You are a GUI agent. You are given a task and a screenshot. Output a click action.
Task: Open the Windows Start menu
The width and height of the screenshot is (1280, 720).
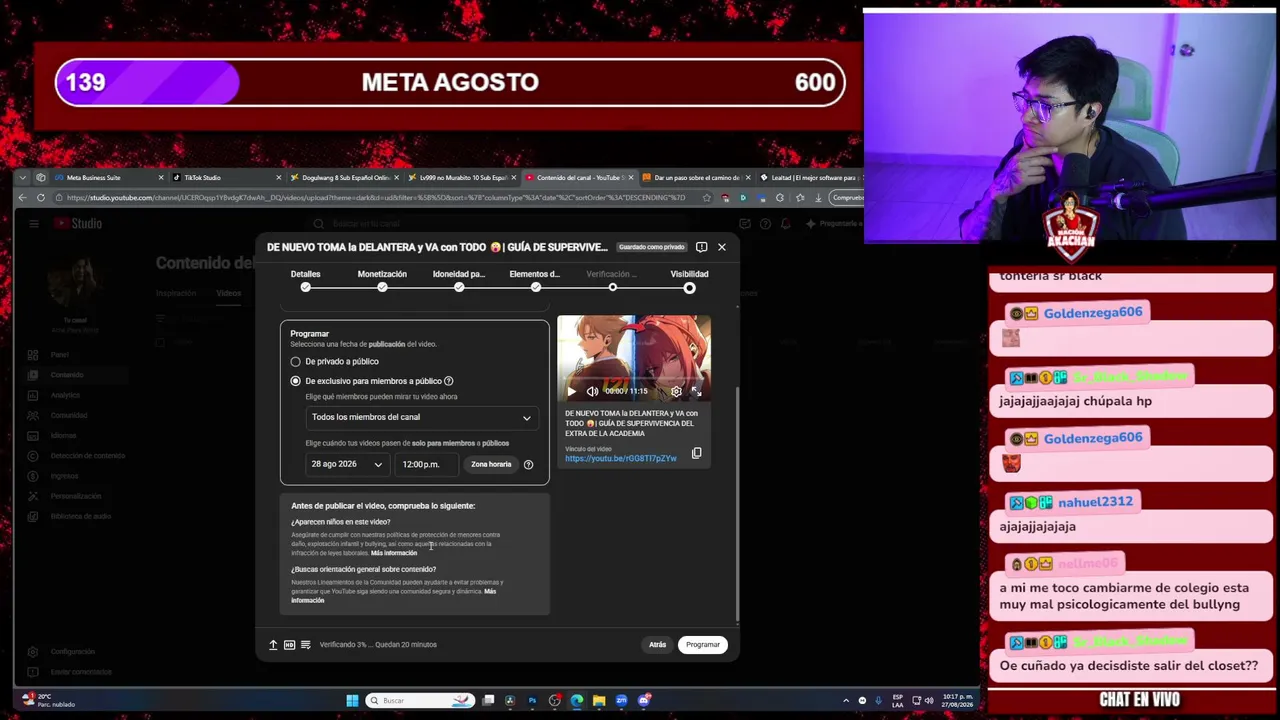[352, 701]
